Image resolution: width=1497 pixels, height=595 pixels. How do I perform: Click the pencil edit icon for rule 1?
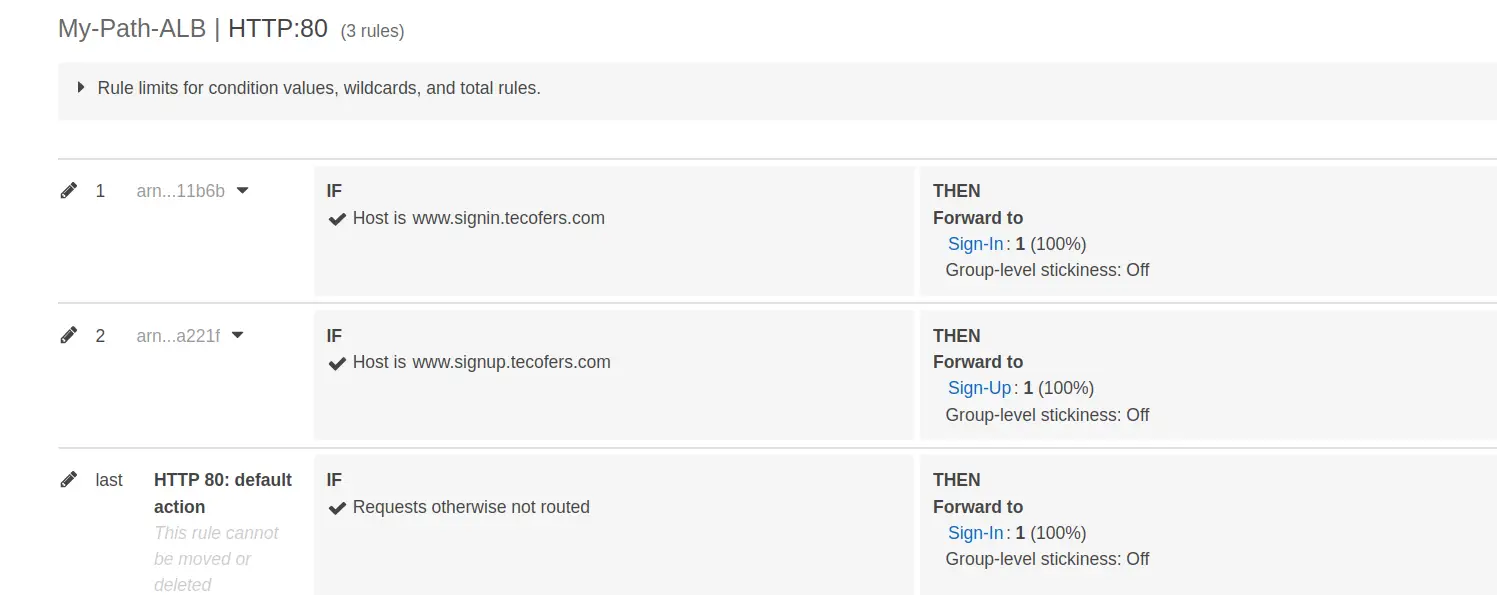click(x=68, y=190)
